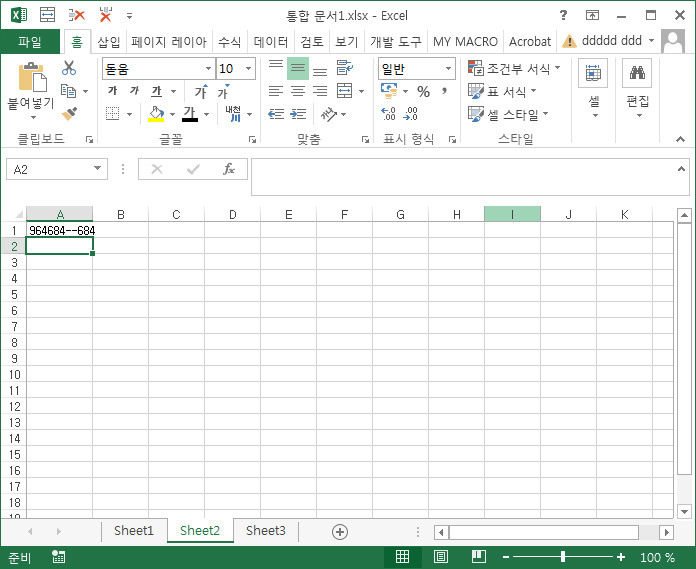Click the text orientation icon
The height and width of the screenshot is (569, 696).
coord(329,114)
